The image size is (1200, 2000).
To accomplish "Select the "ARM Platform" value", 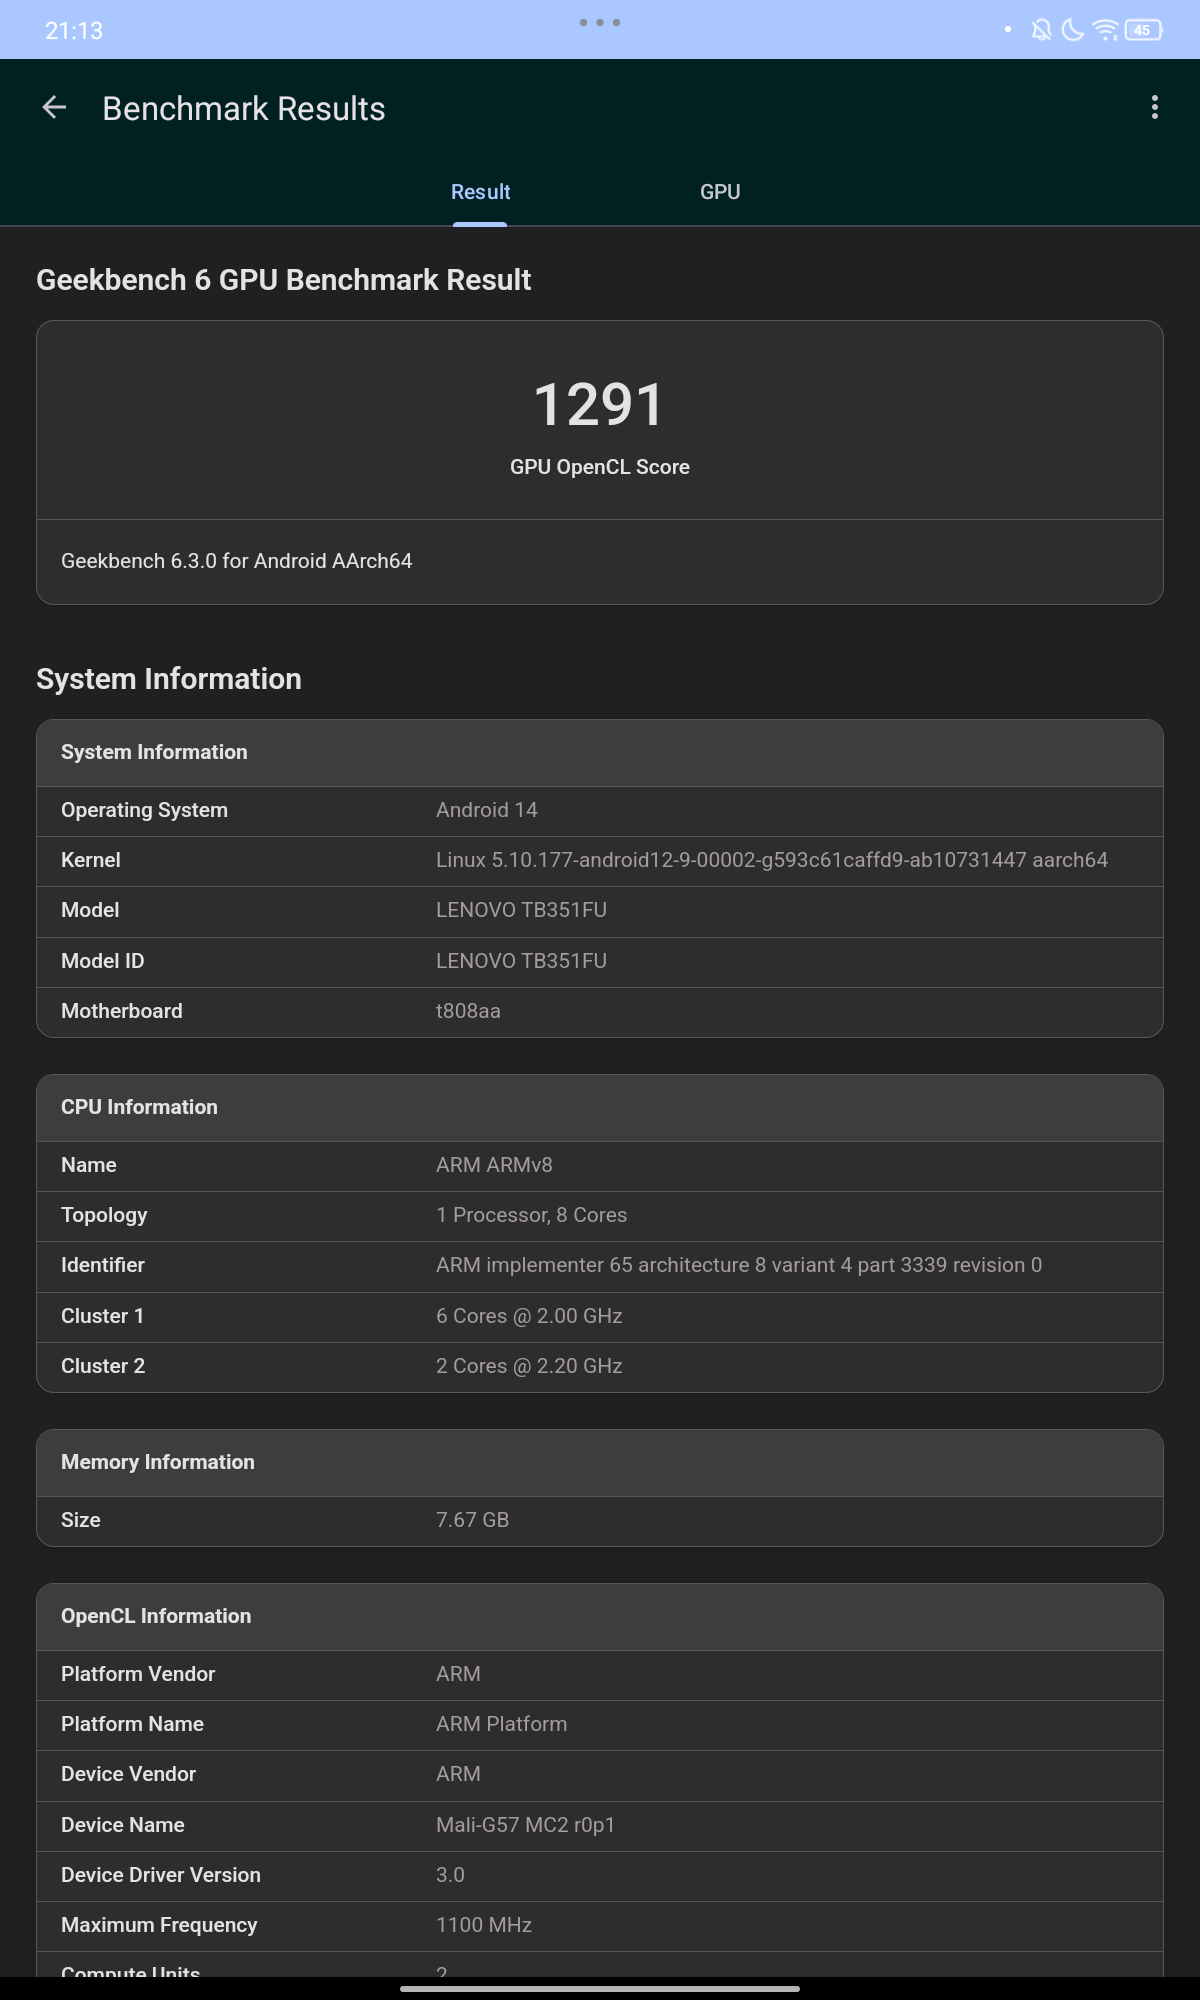I will 501,1724.
